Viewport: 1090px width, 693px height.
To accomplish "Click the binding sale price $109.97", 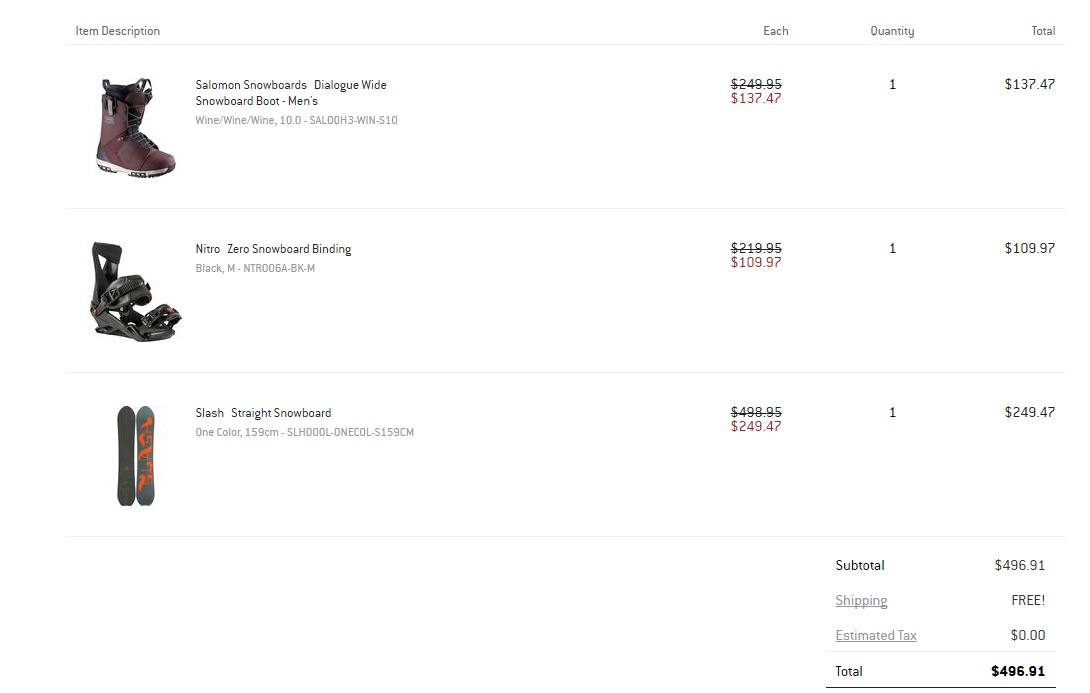I will 756,263.
